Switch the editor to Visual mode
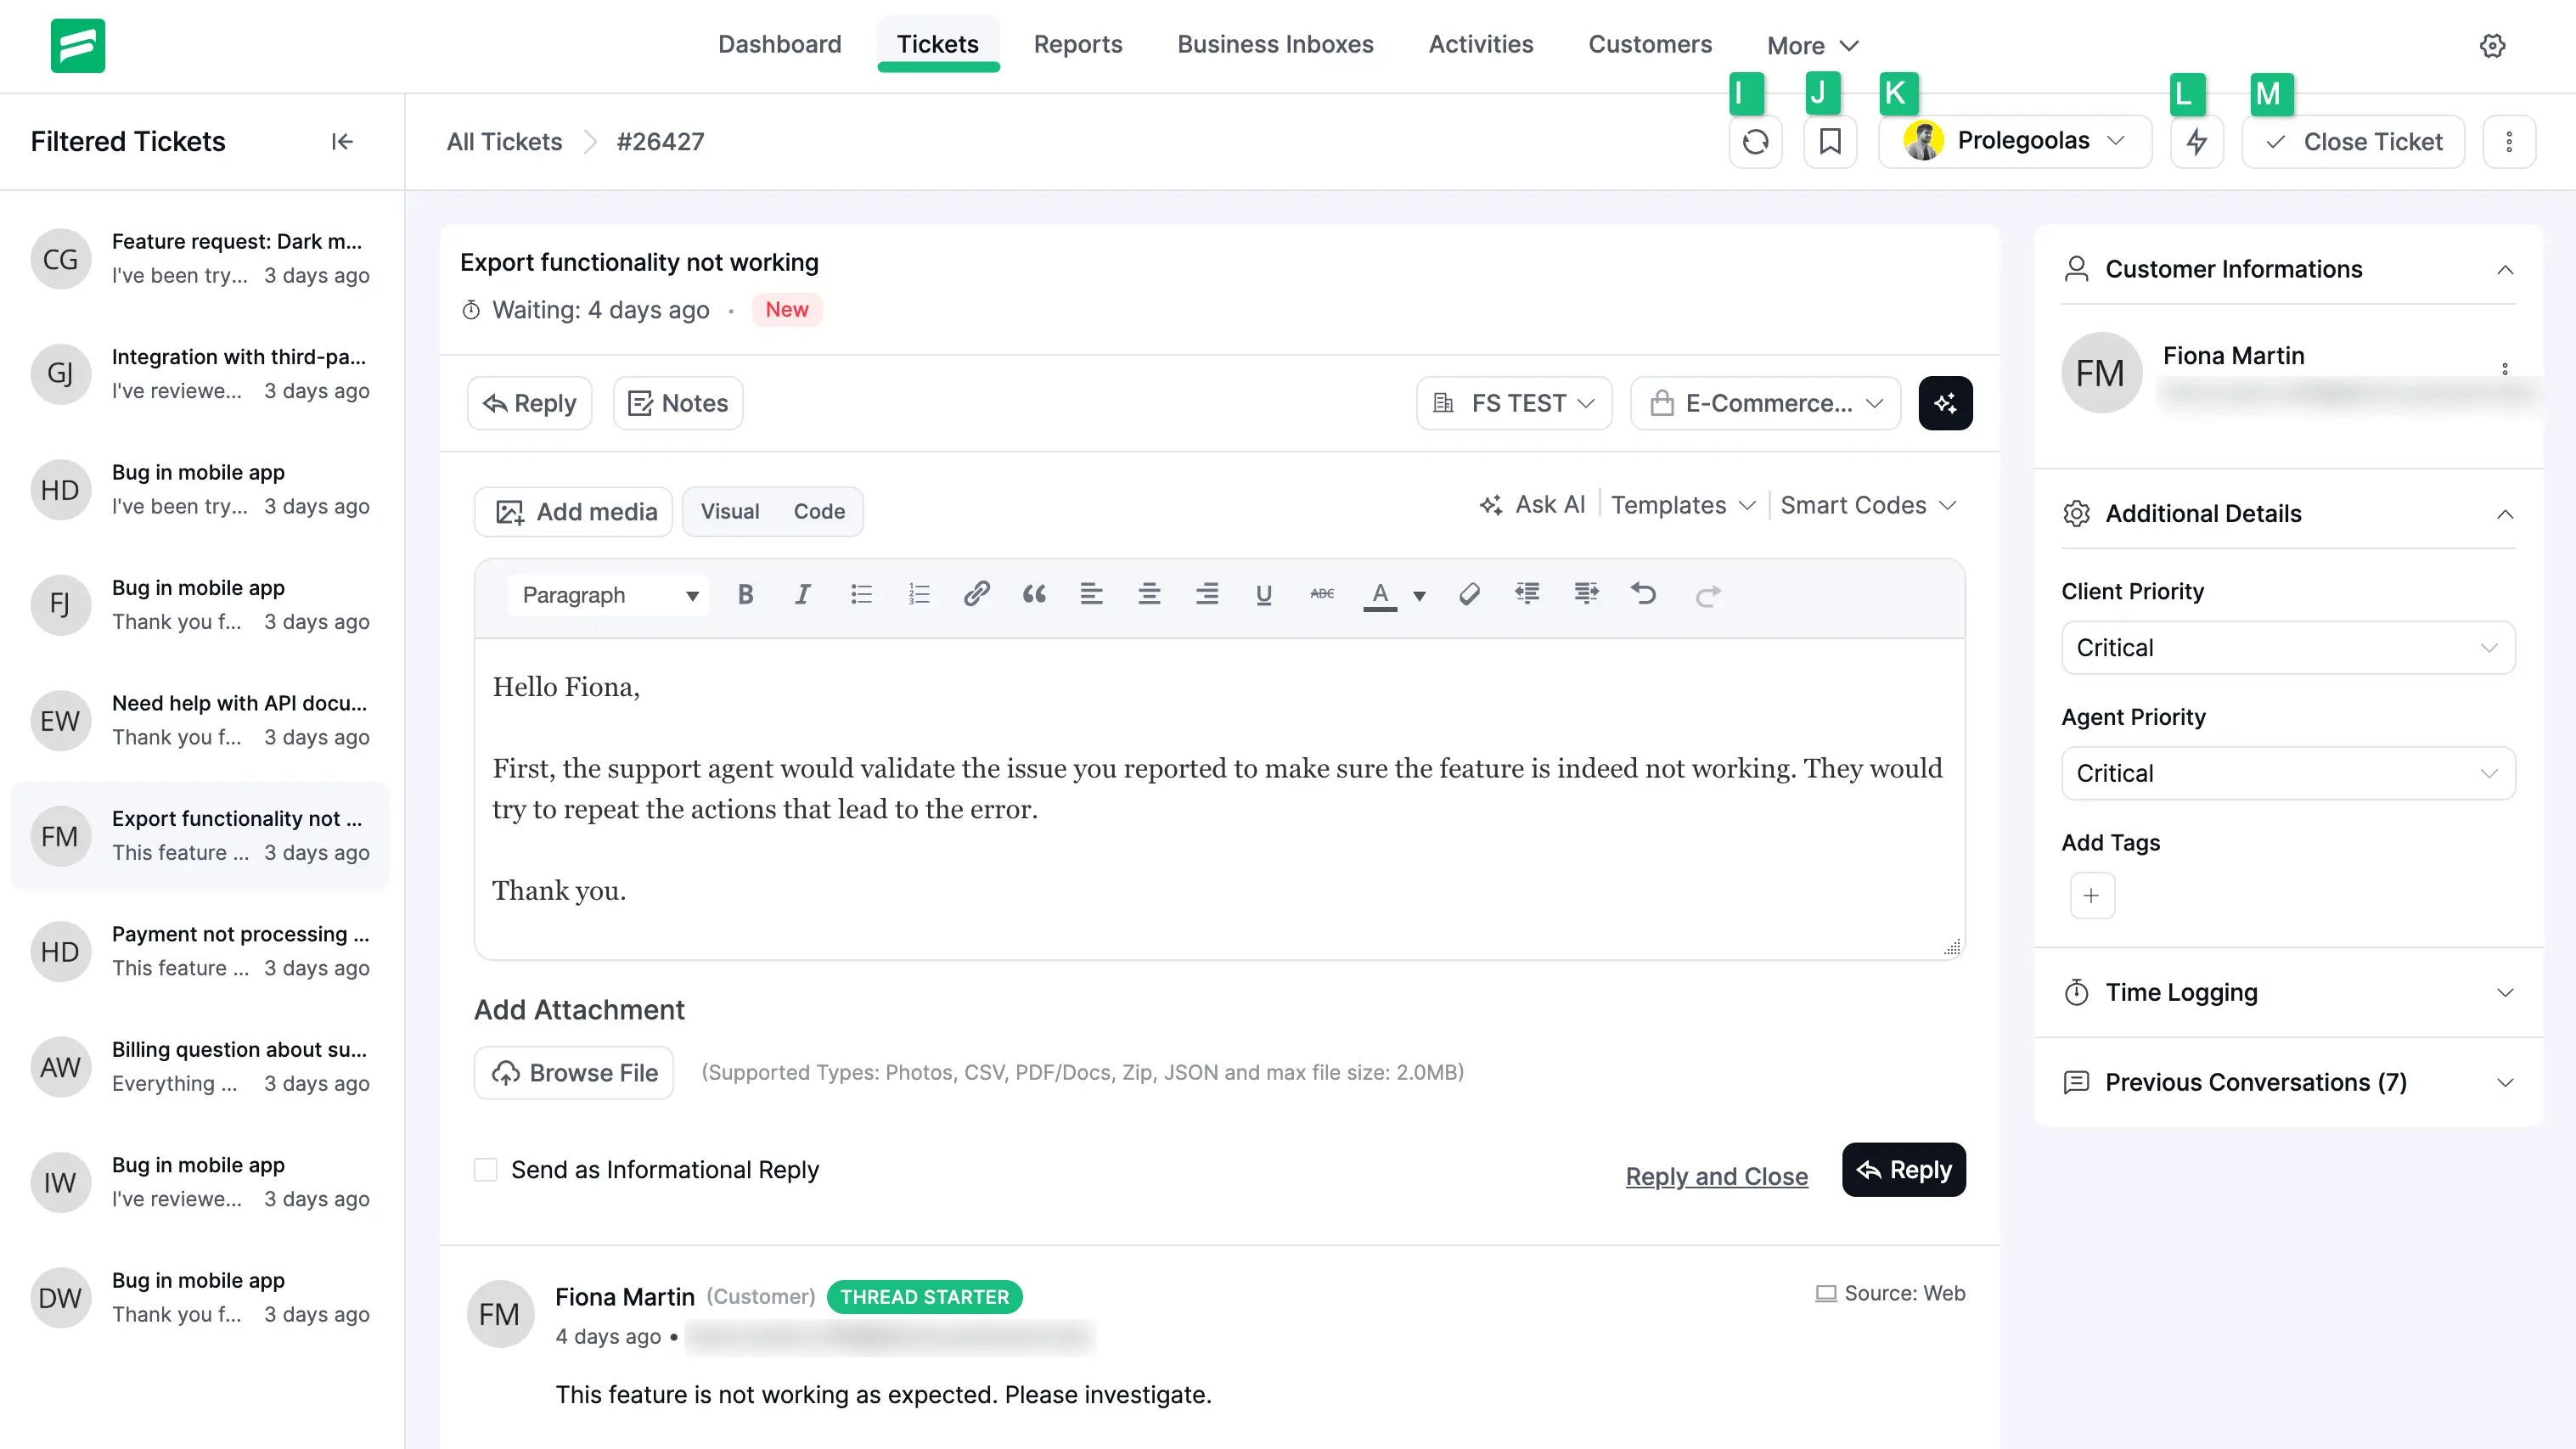This screenshot has height=1449, width=2576. coord(729,512)
